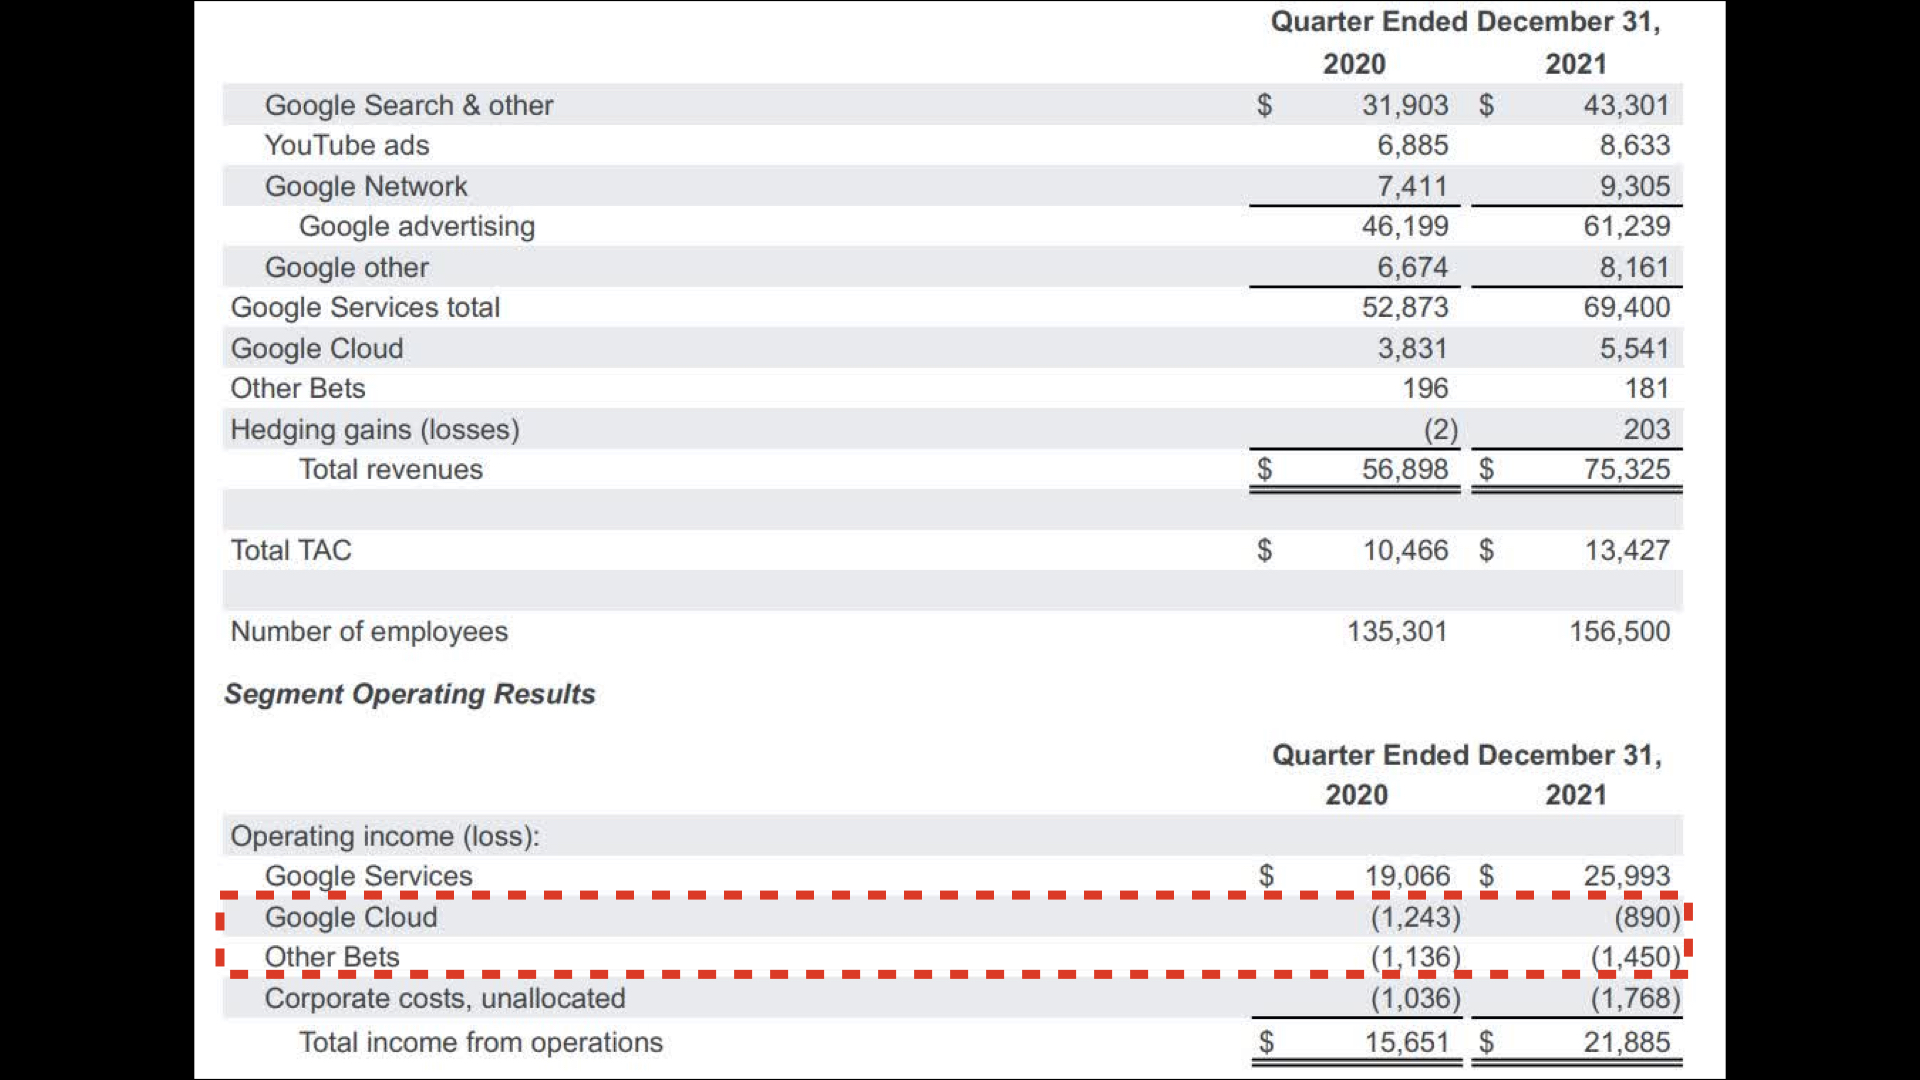Click the Google advertising 2020 value 46,199
The image size is (1920, 1080).
(x=1404, y=226)
